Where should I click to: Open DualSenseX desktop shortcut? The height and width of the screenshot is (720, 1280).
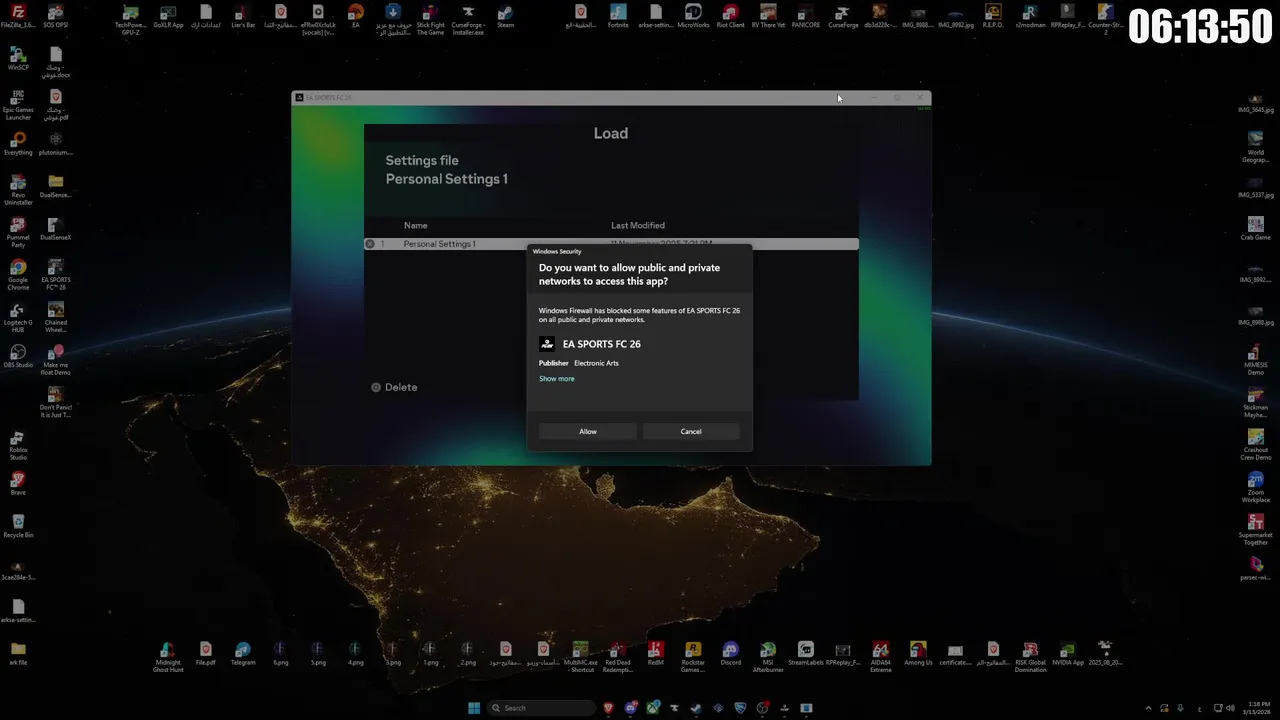pyautogui.click(x=56, y=229)
